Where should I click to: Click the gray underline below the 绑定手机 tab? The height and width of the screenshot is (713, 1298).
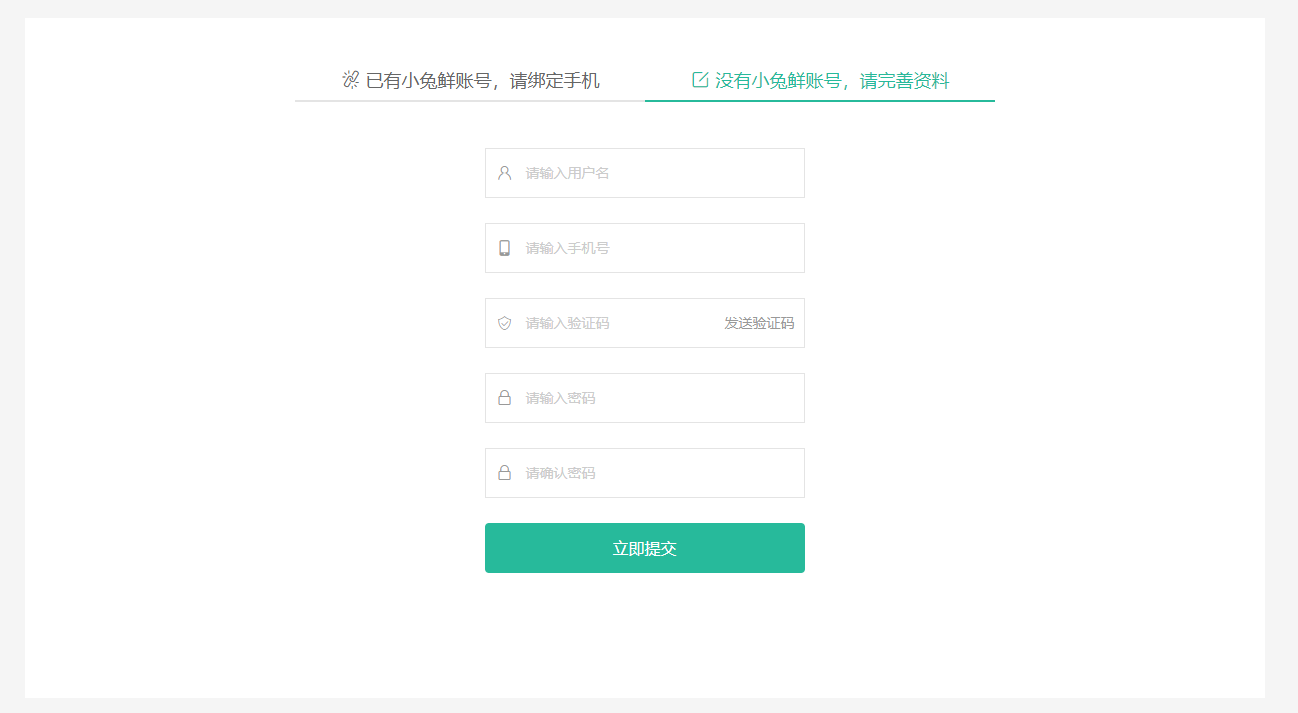[x=470, y=101]
